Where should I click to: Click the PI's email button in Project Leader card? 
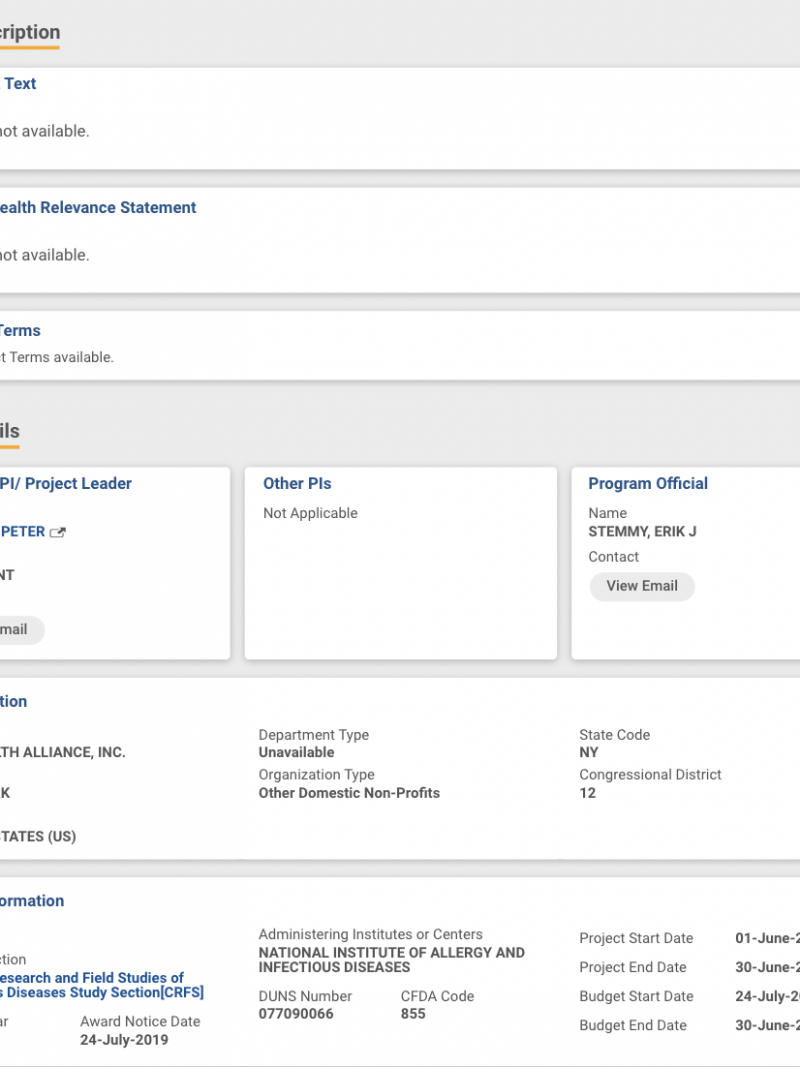click(x=18, y=630)
